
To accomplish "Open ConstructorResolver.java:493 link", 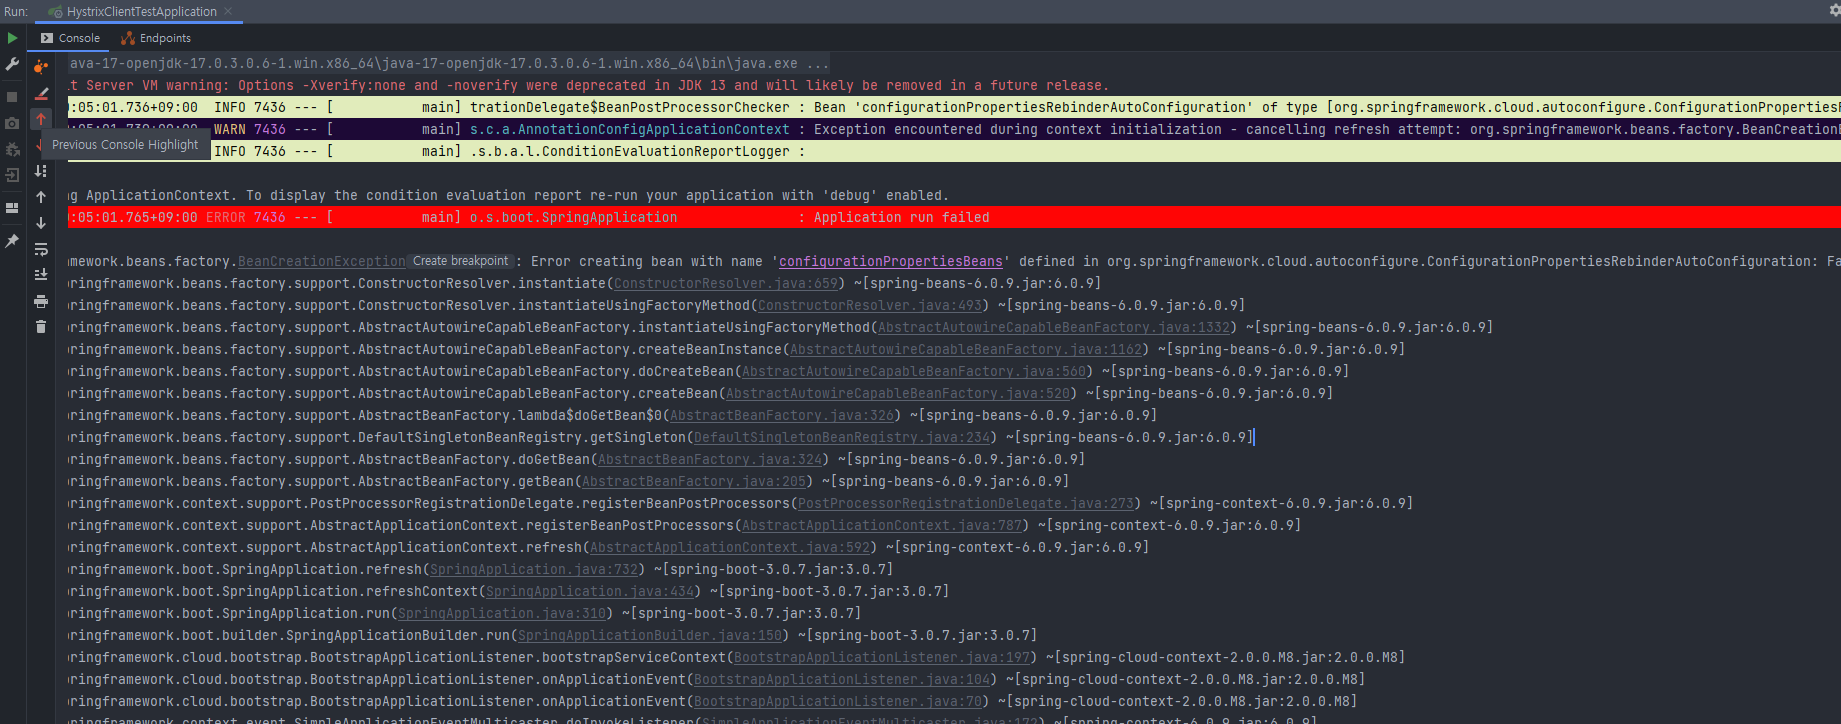I will coord(870,306).
